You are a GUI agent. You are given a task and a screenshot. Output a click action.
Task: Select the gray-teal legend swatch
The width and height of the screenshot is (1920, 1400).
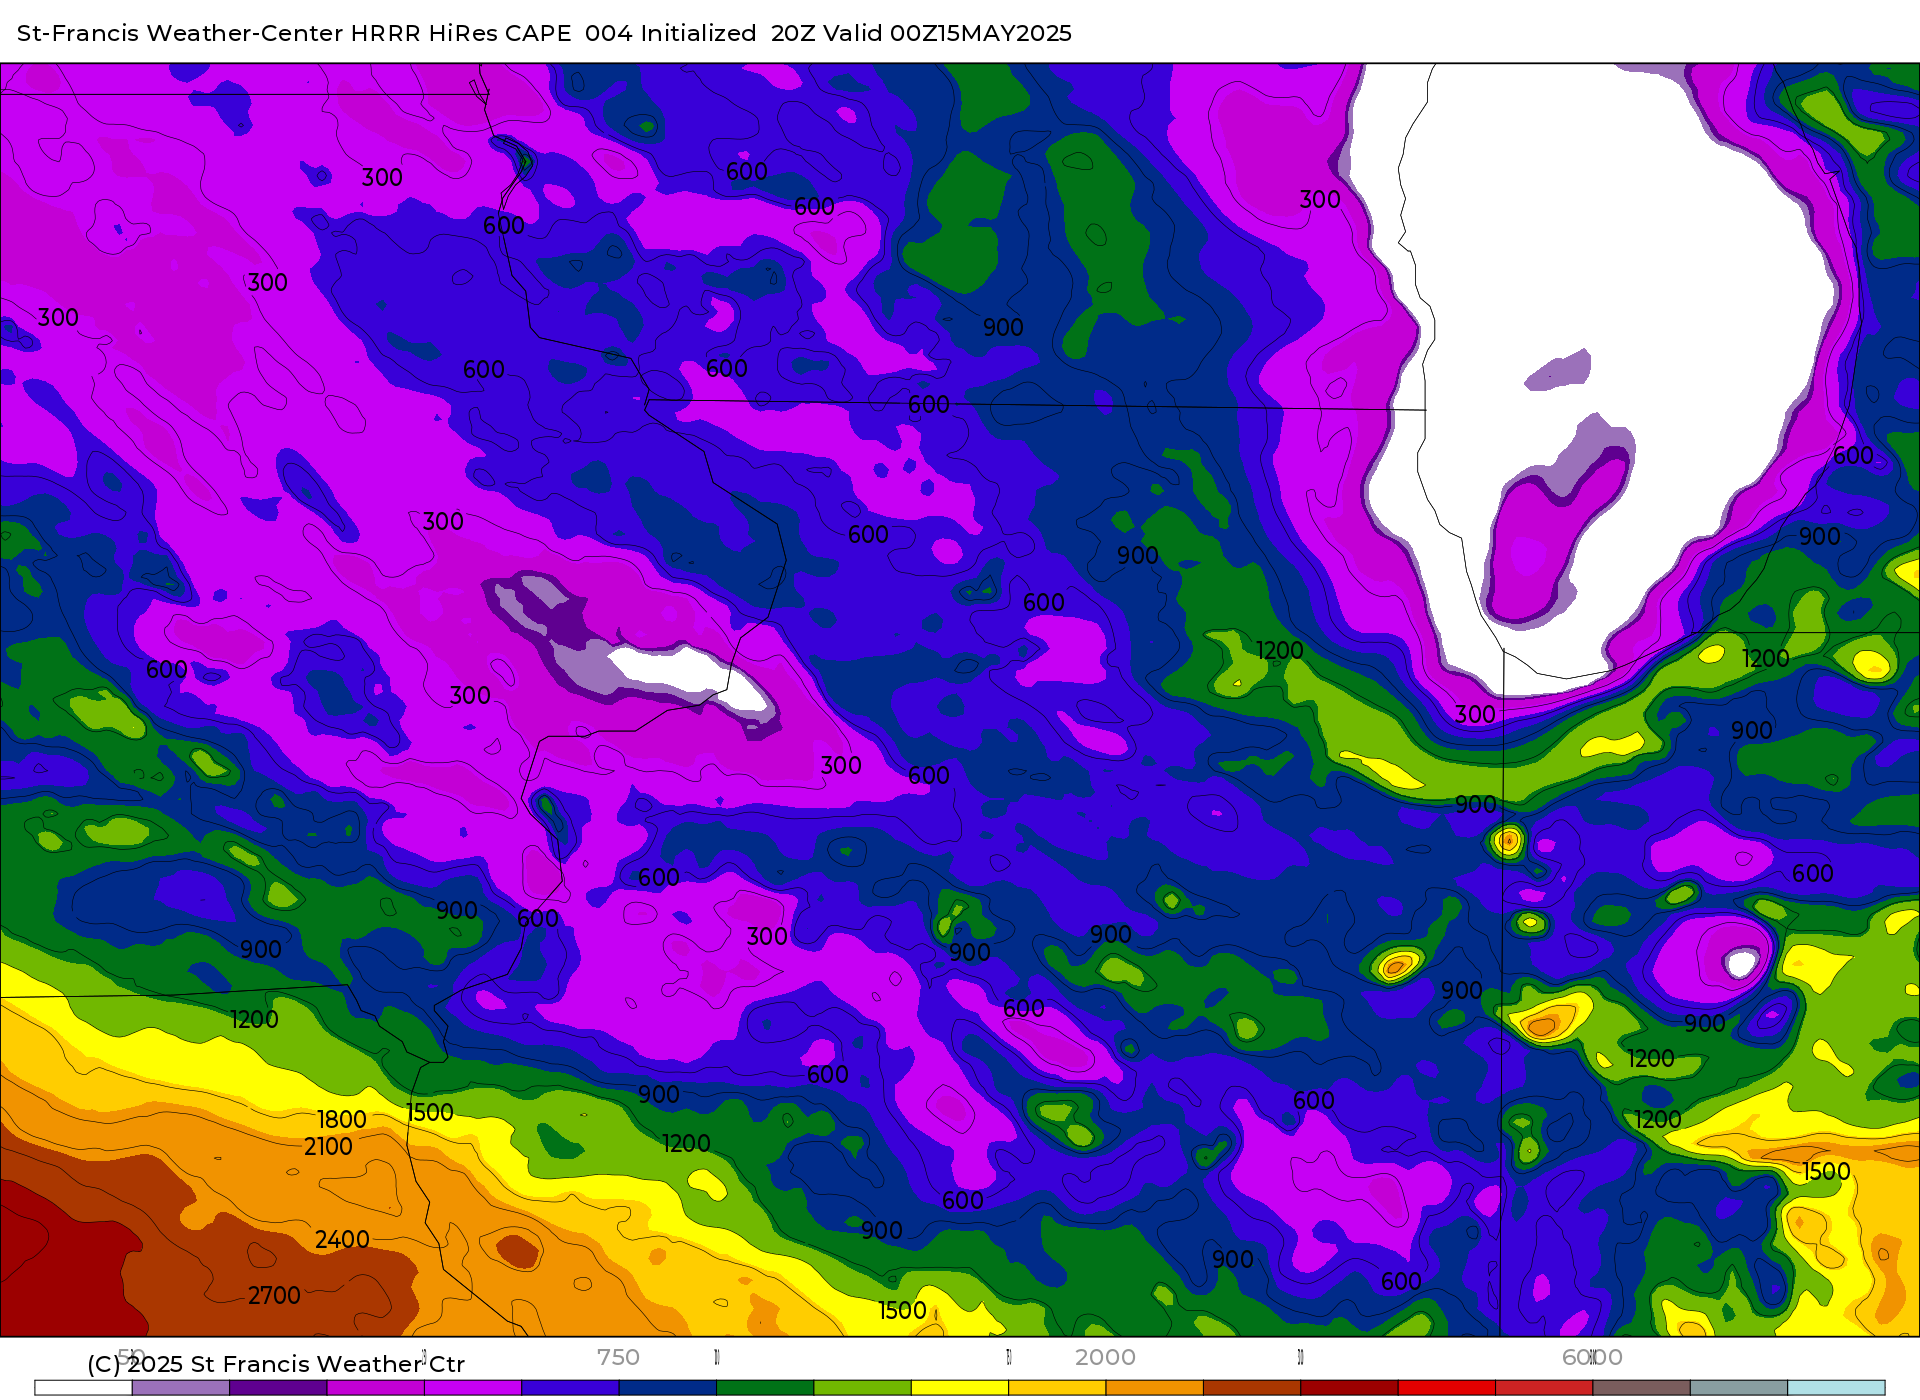1739,1388
